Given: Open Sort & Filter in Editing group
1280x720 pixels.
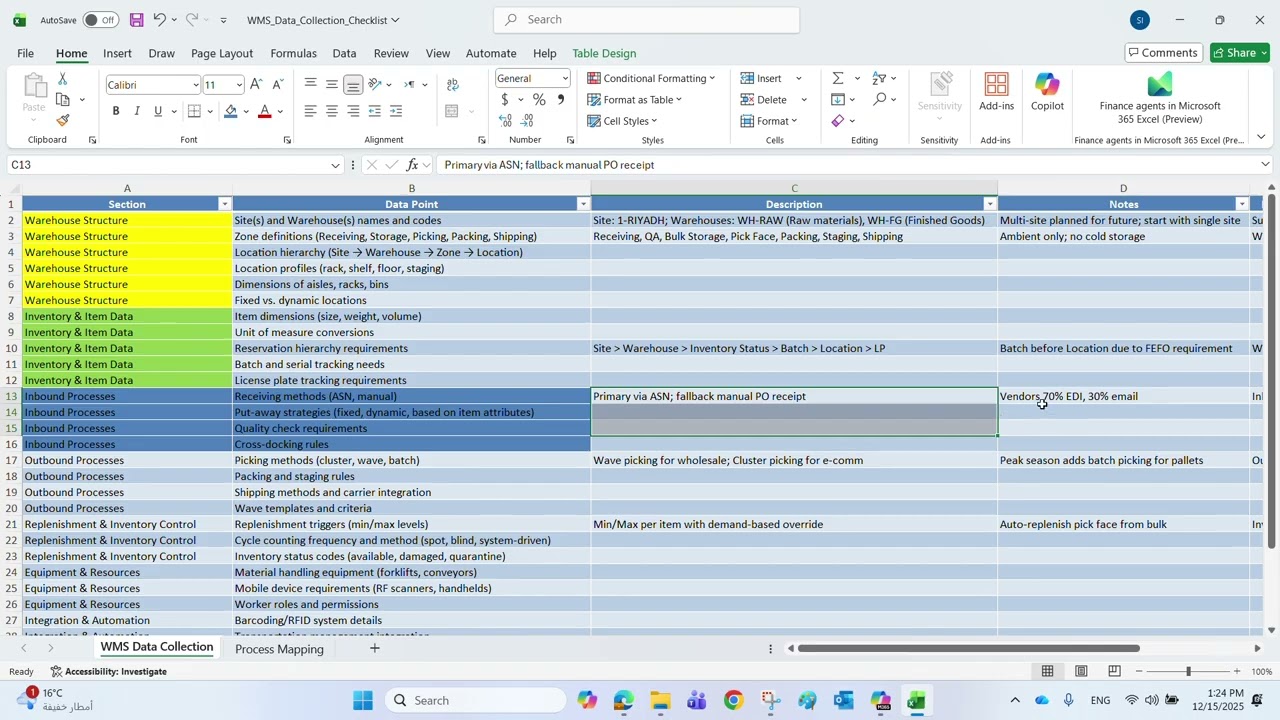Looking at the screenshot, I should [879, 78].
